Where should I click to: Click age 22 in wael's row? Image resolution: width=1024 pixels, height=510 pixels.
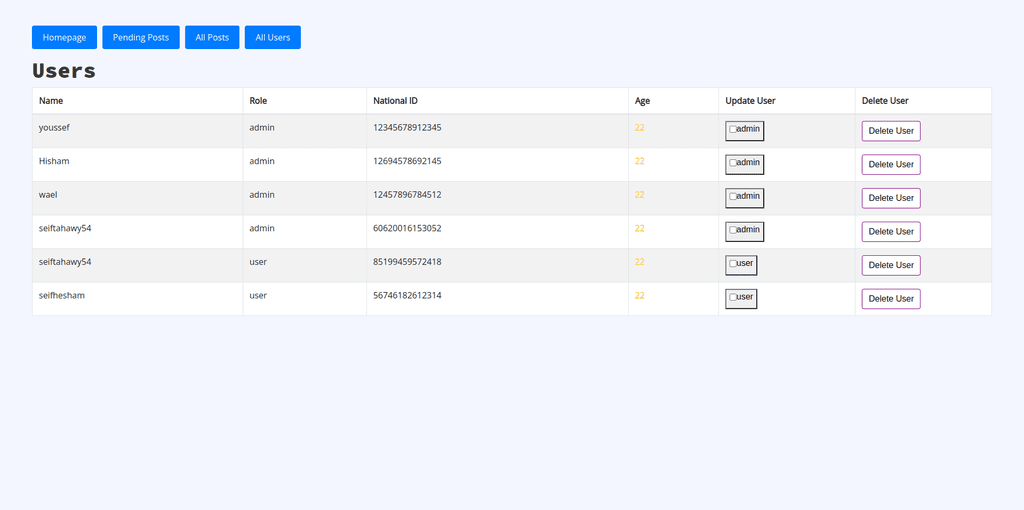639,195
